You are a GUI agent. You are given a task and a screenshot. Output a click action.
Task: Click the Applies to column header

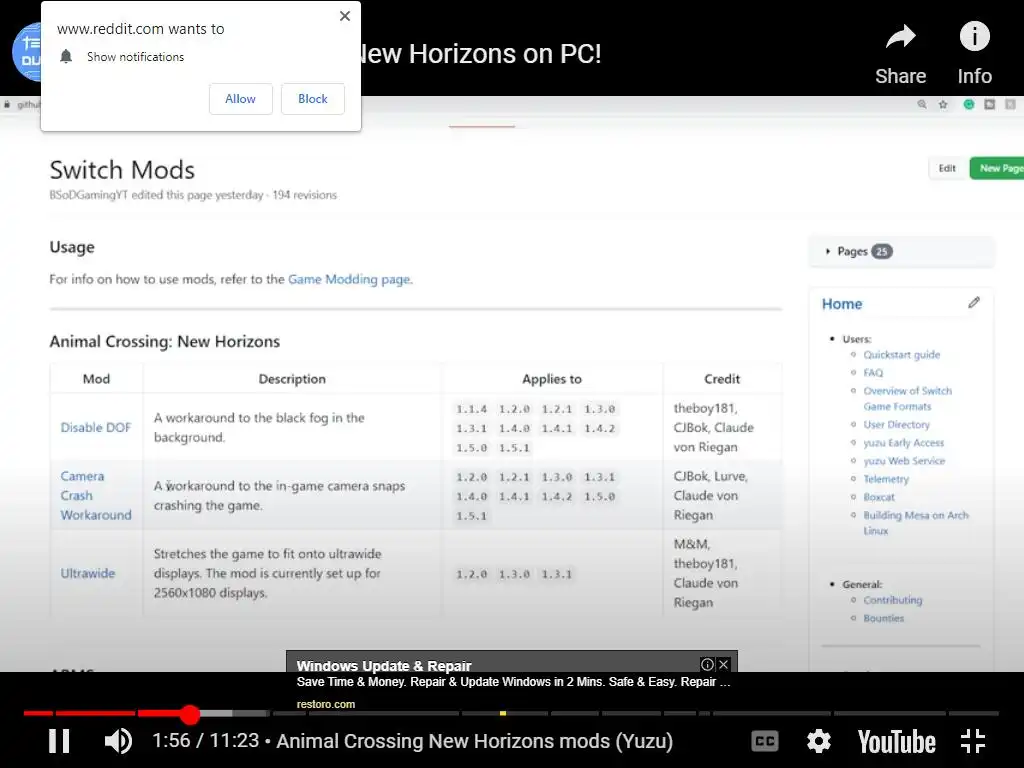tap(552, 379)
